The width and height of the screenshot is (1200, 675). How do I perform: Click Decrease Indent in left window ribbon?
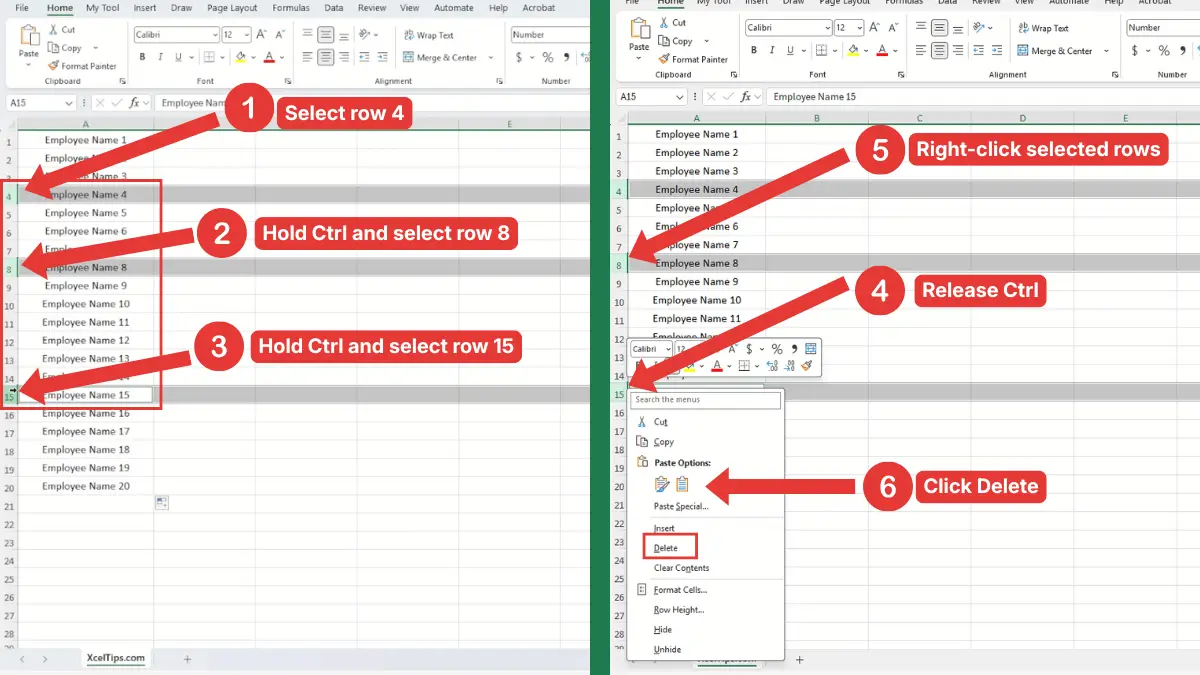coord(364,57)
